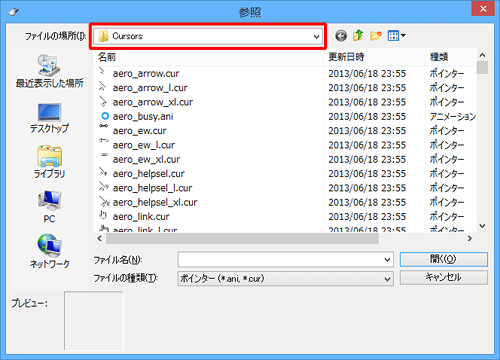Select the aero_ew_l.cur file icon
This screenshot has height=360, width=500.
click(104, 141)
